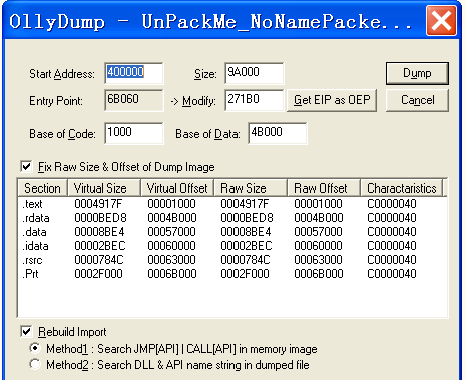466x380 pixels.
Task: Click the OllyDump title bar text
Action: click(210, 21)
